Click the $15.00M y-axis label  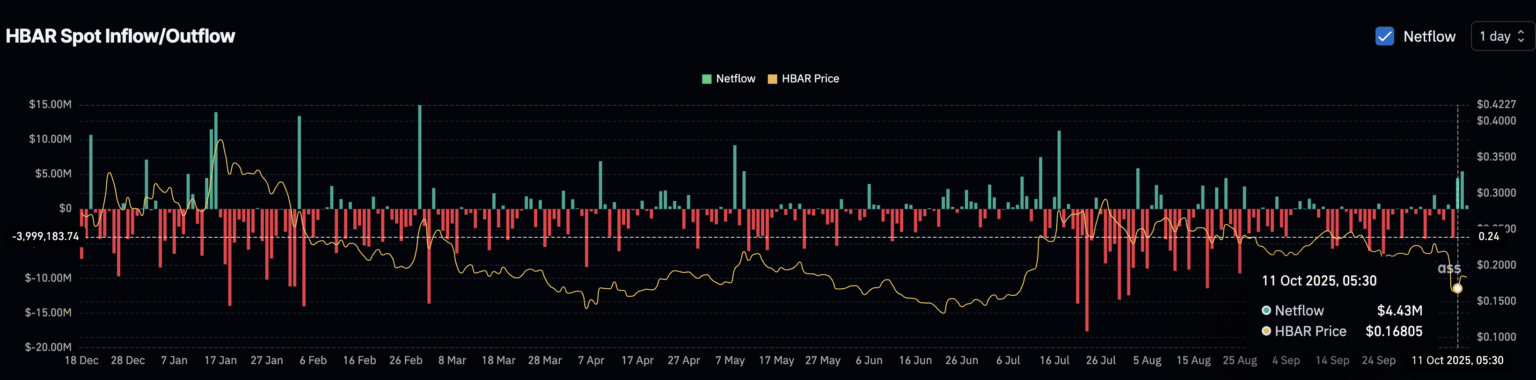point(49,104)
